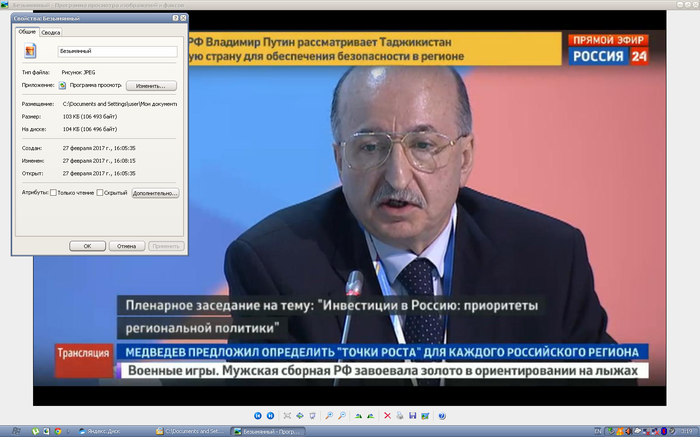Print the current image

[x=400, y=415]
